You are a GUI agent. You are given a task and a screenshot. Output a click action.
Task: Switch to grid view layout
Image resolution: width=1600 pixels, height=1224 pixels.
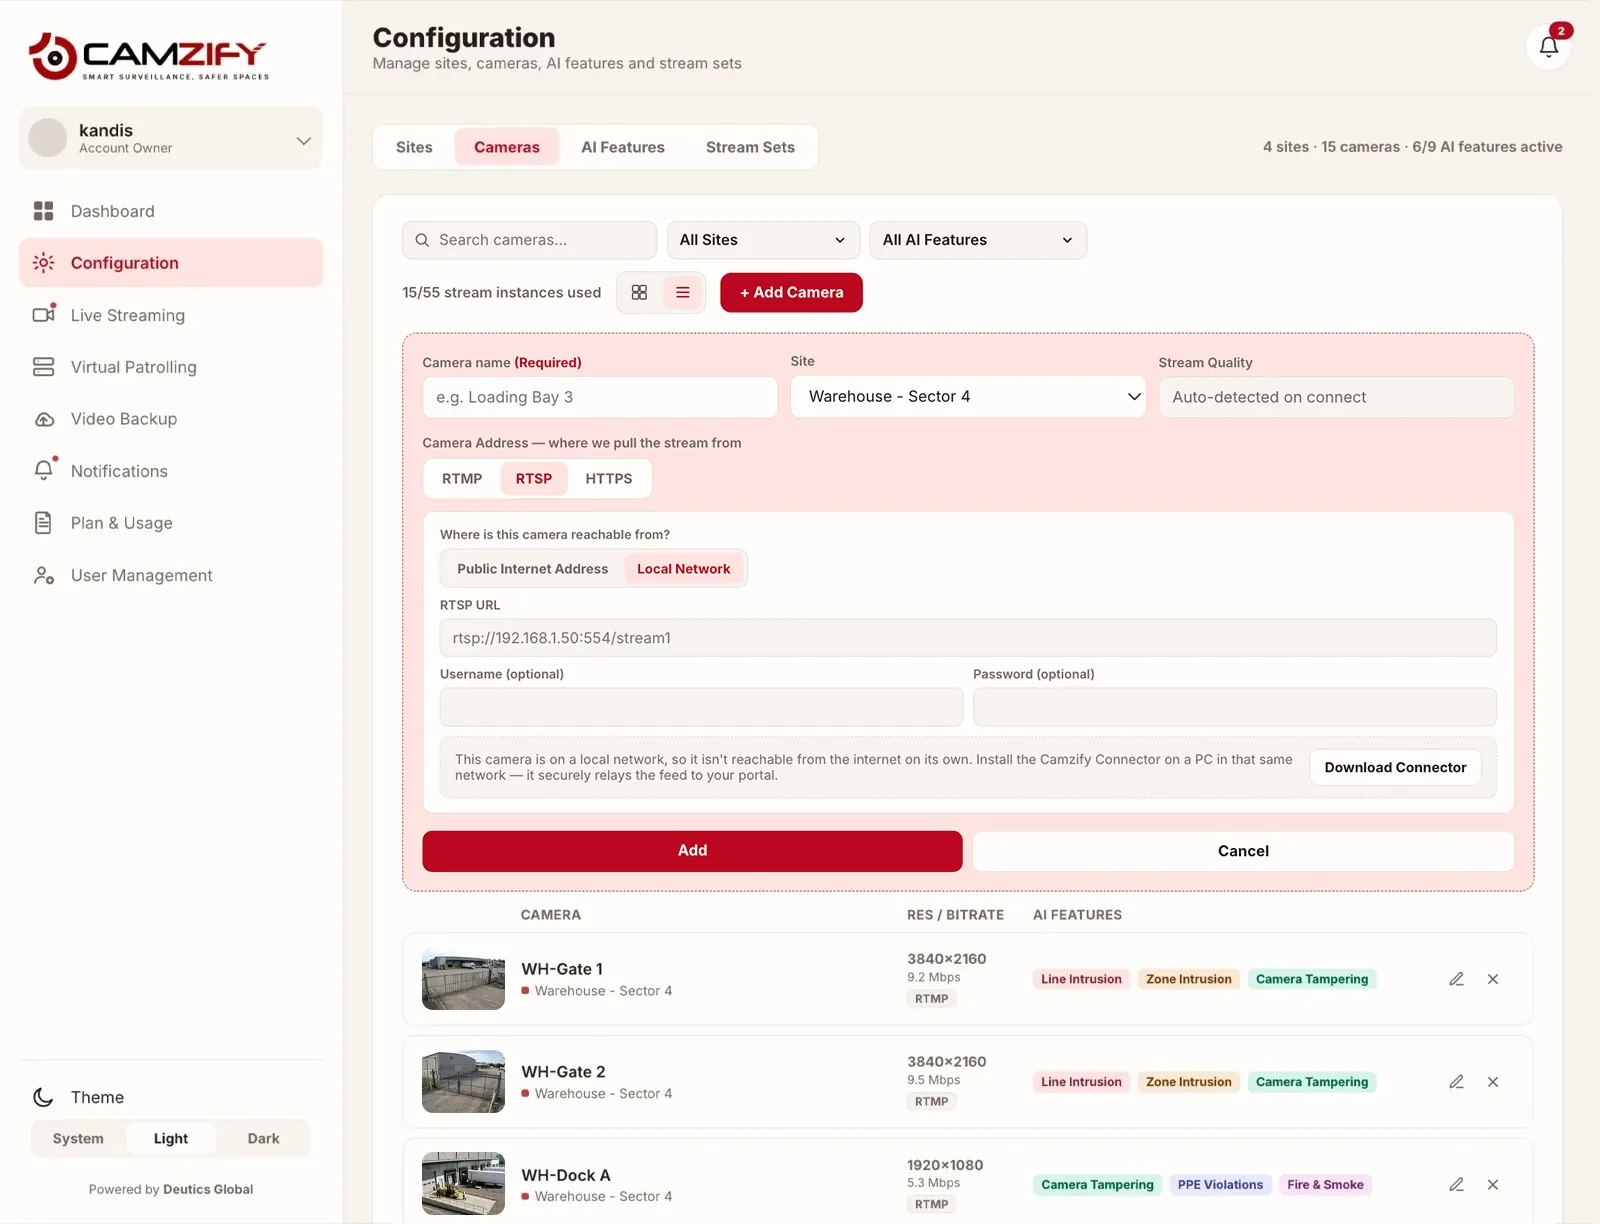tap(639, 292)
